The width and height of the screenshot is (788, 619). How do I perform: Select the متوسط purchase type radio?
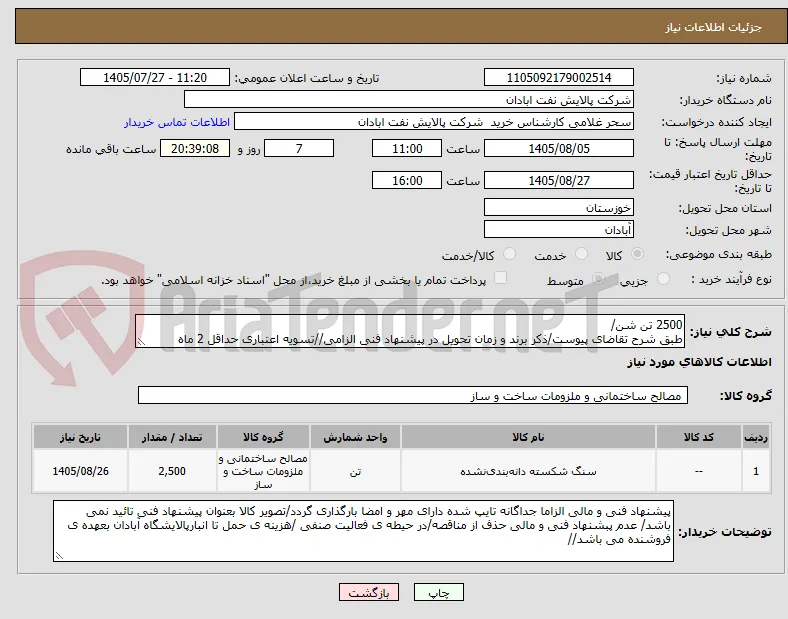point(598,279)
